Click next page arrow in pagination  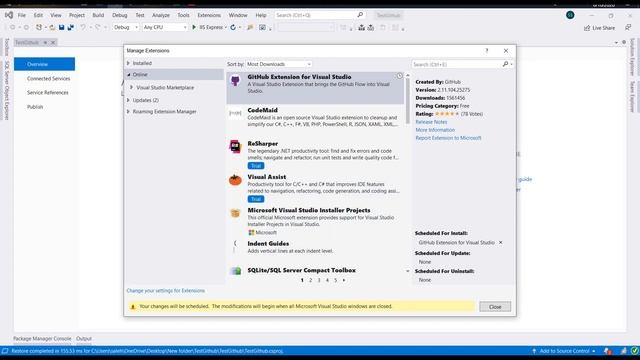click(344, 280)
